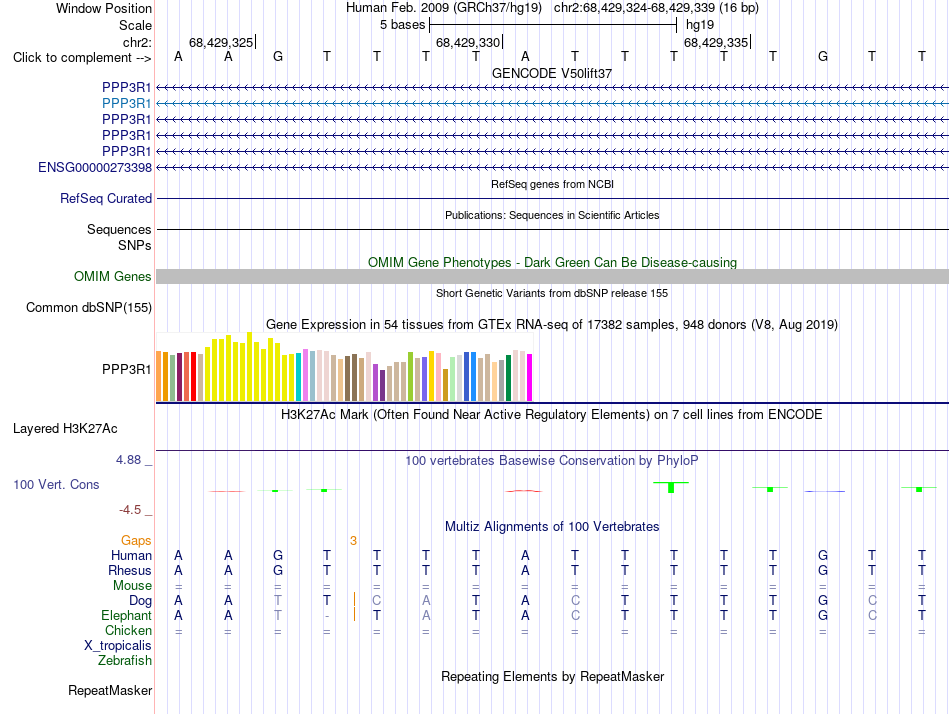Viewport: 950px width, 714px height.
Task: Select the OMIM Genes track label
Action: pos(113,276)
